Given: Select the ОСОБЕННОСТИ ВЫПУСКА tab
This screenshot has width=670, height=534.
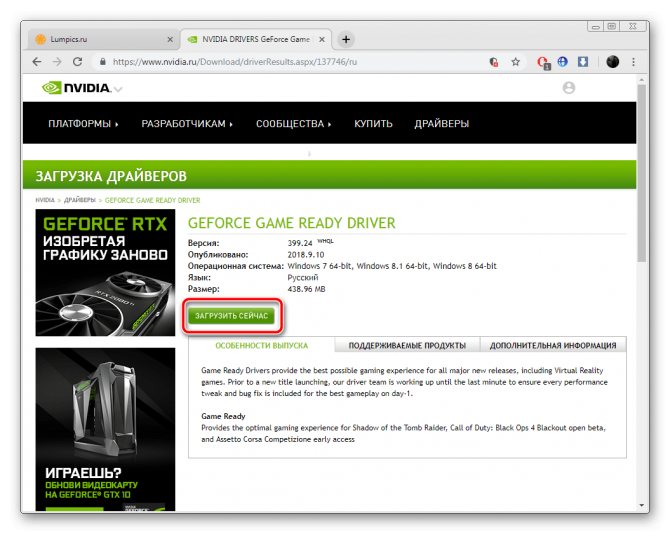Looking at the screenshot, I should pyautogui.click(x=262, y=345).
